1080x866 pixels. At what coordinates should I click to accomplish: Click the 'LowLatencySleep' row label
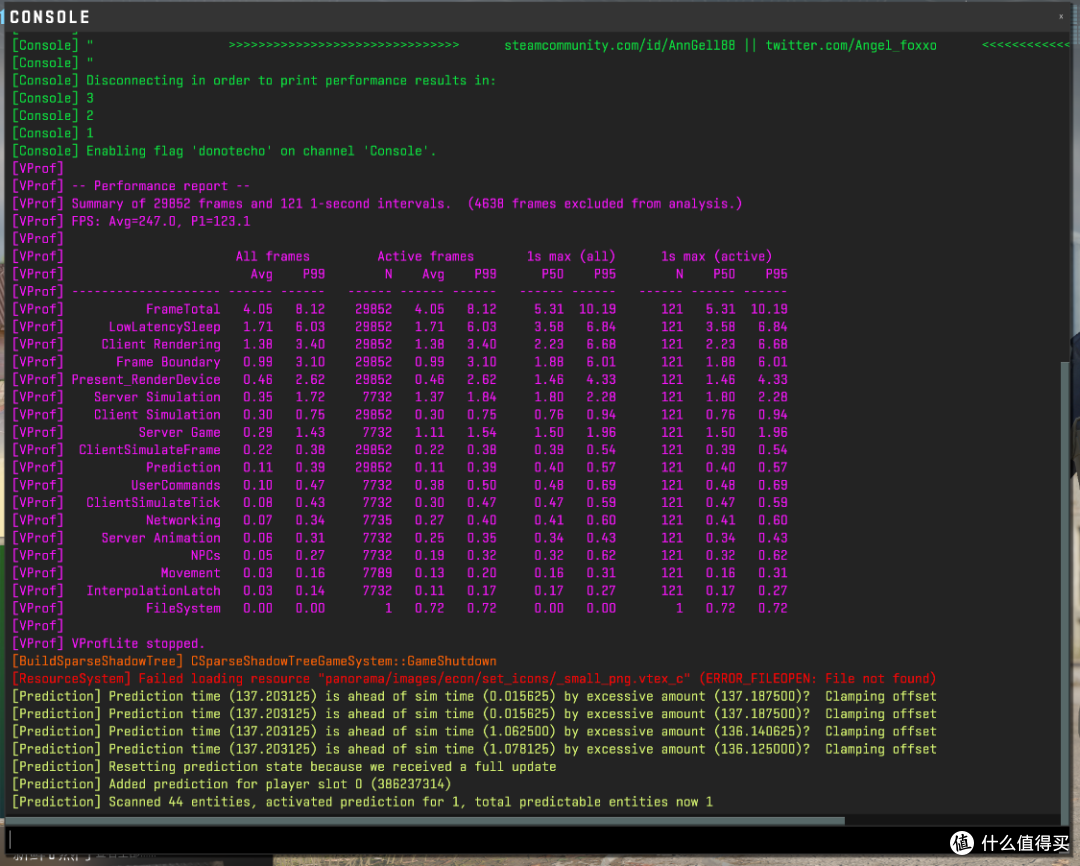(x=165, y=327)
